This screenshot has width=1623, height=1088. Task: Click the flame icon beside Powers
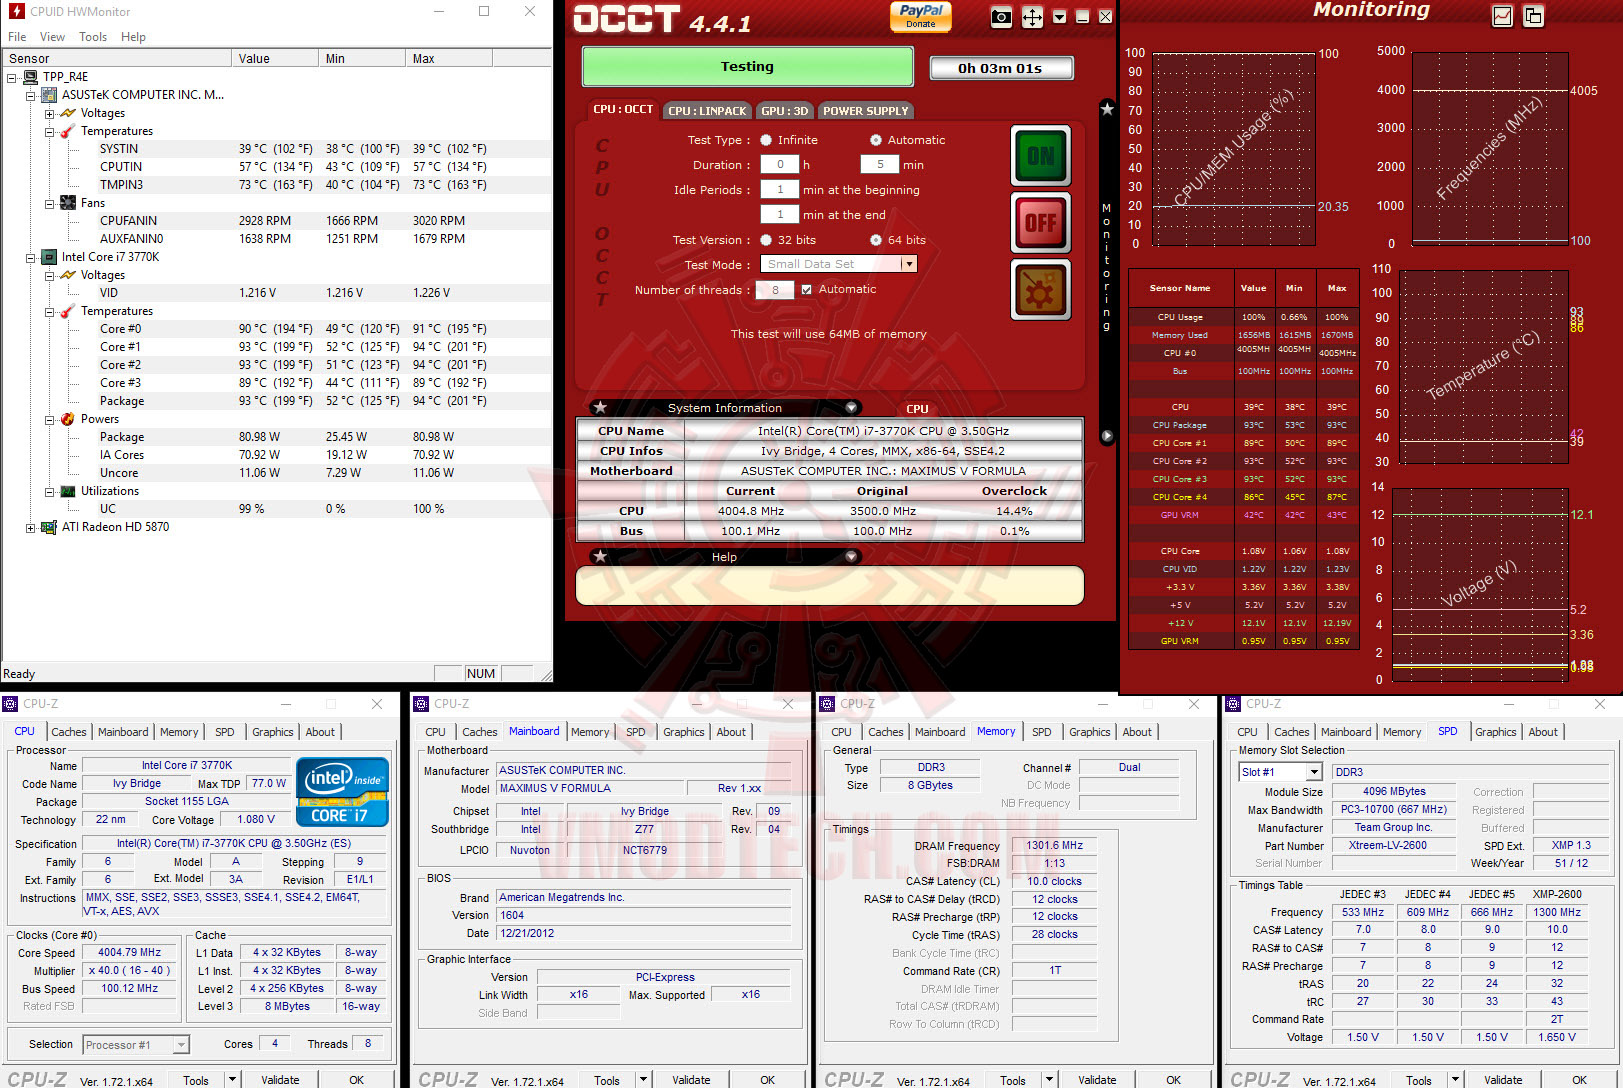pyautogui.click(x=68, y=419)
